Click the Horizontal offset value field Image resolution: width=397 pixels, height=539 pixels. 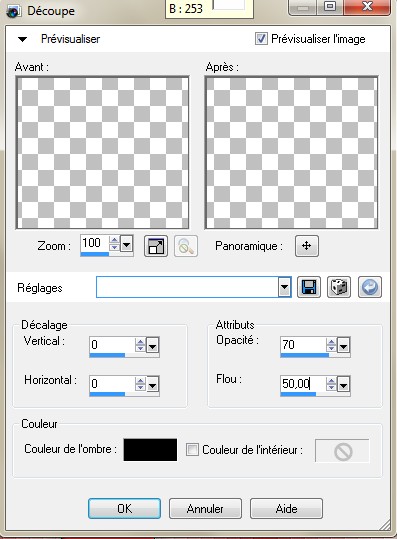[112, 384]
